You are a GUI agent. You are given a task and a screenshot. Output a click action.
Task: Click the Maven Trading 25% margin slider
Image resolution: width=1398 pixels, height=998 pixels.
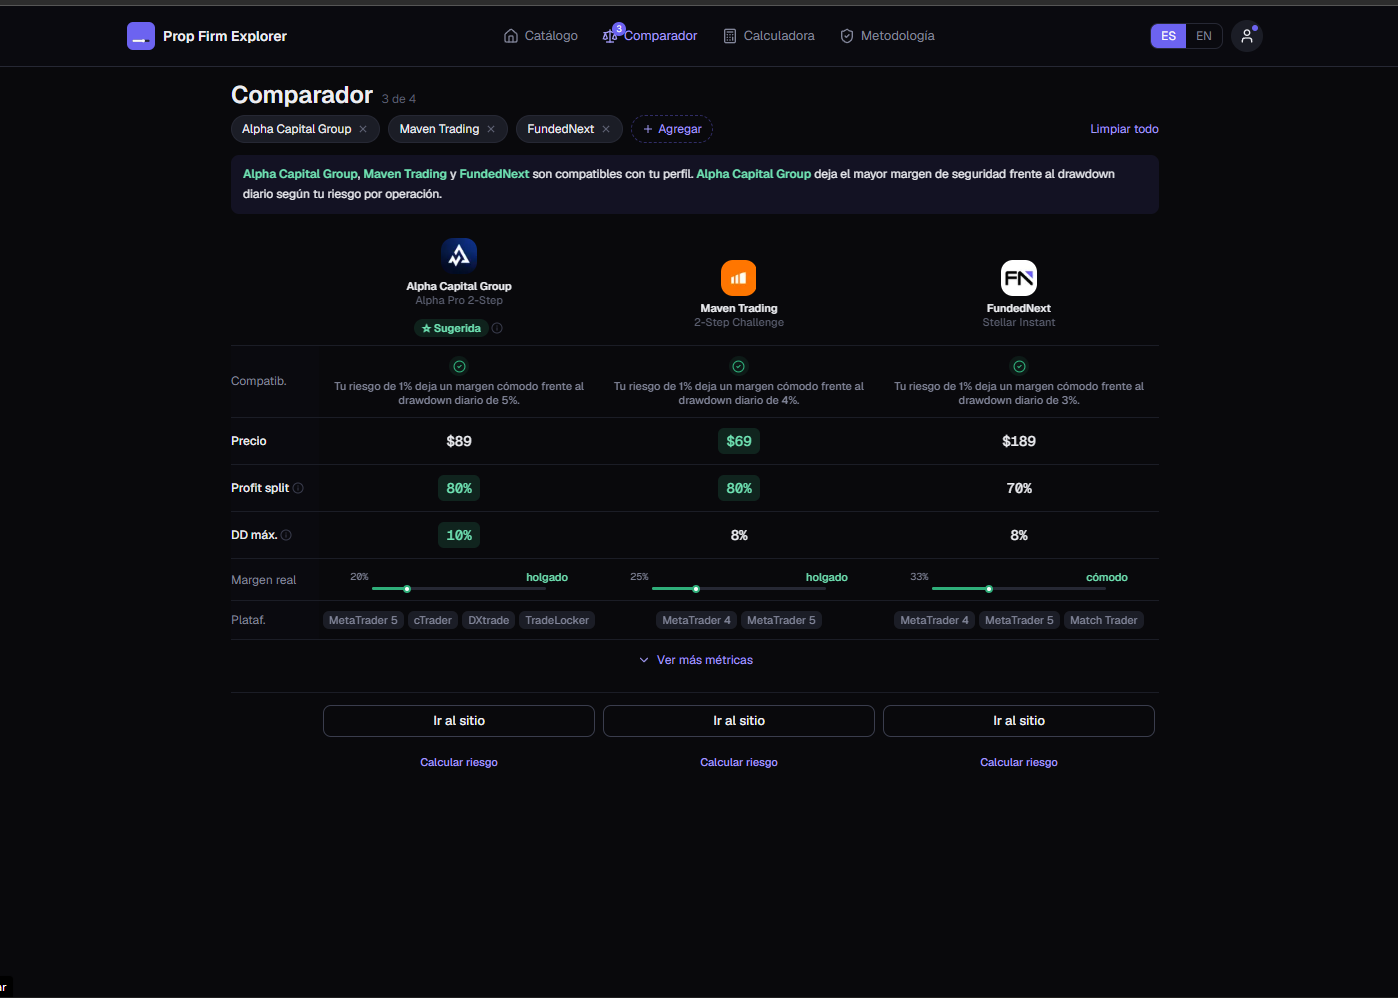tap(739, 589)
